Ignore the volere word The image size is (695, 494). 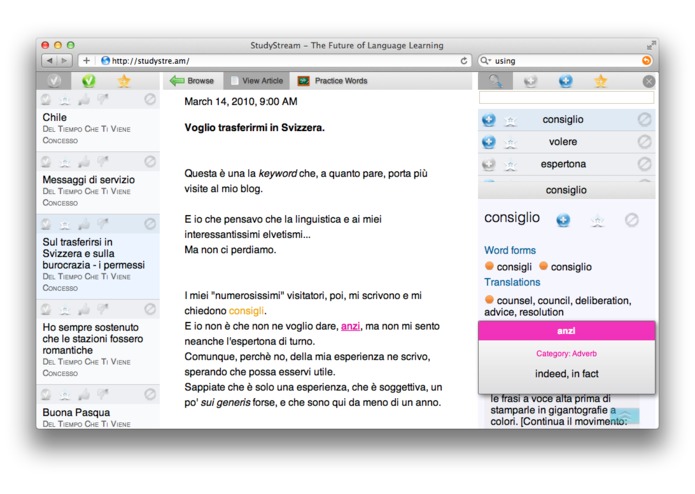(x=644, y=141)
